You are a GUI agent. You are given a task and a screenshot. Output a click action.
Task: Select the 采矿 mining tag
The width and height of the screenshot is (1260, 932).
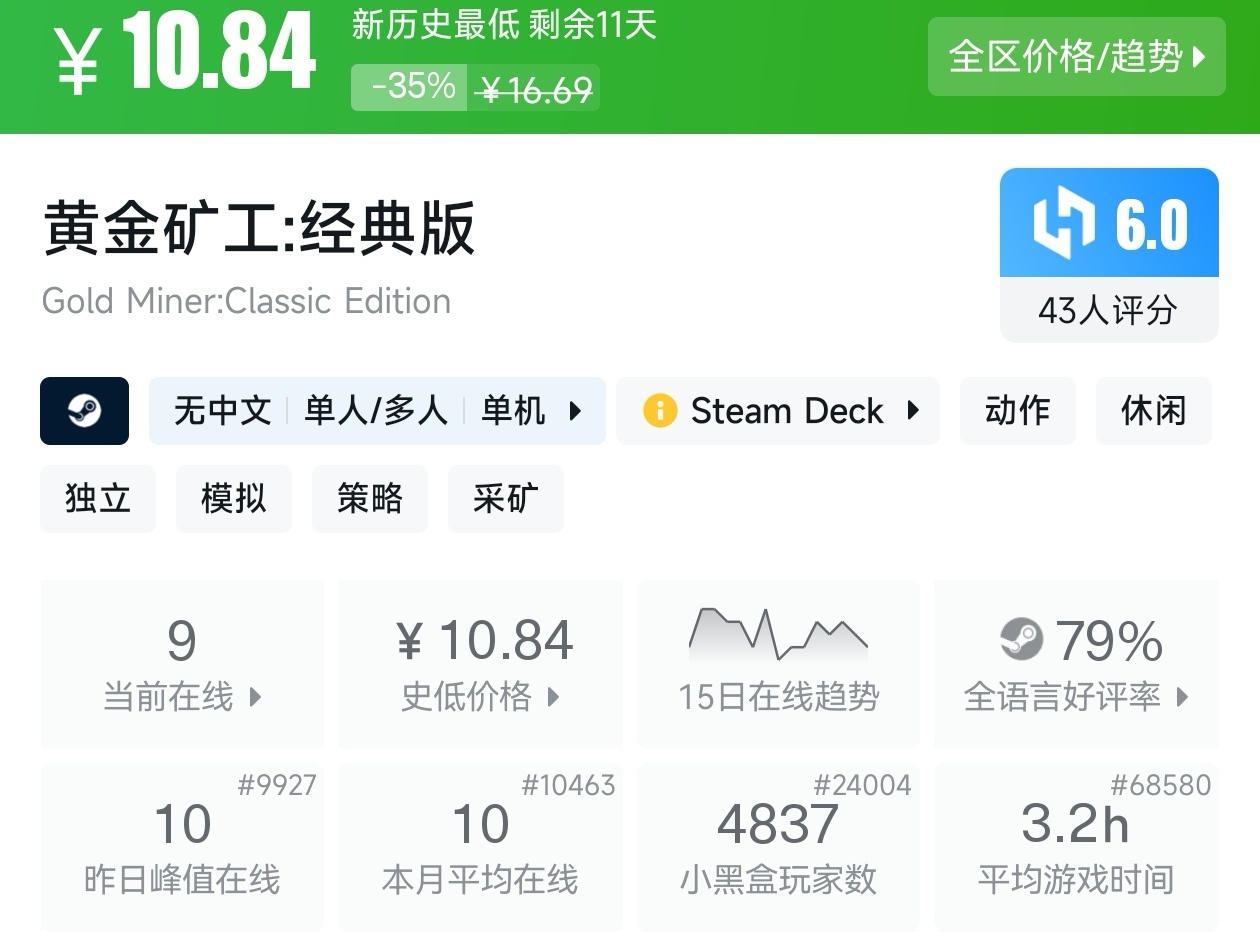[506, 498]
